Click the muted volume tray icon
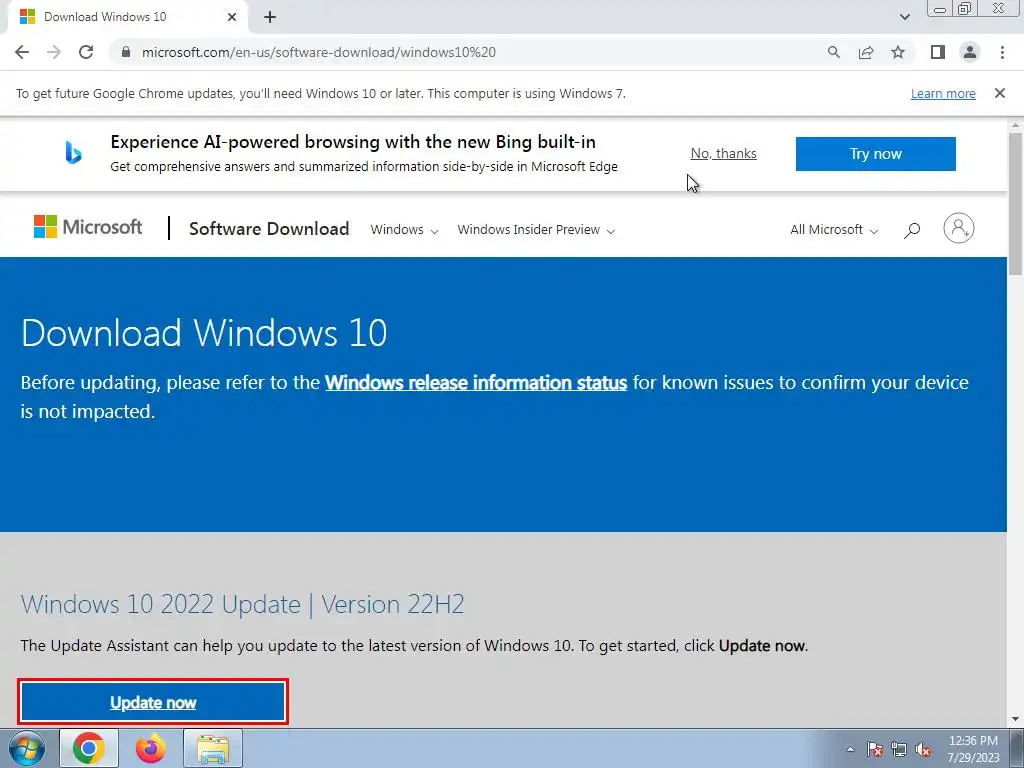The image size is (1024, 768). 923,749
